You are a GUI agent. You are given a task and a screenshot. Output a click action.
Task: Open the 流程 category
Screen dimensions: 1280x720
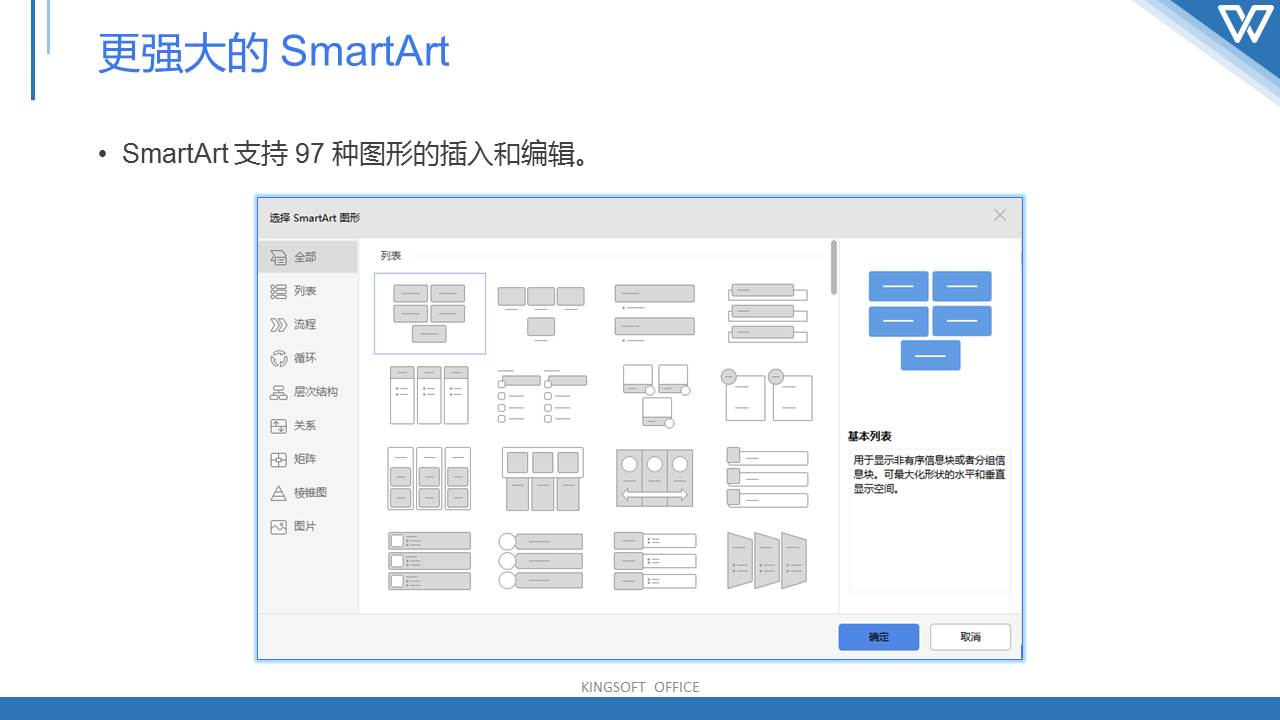[308, 325]
